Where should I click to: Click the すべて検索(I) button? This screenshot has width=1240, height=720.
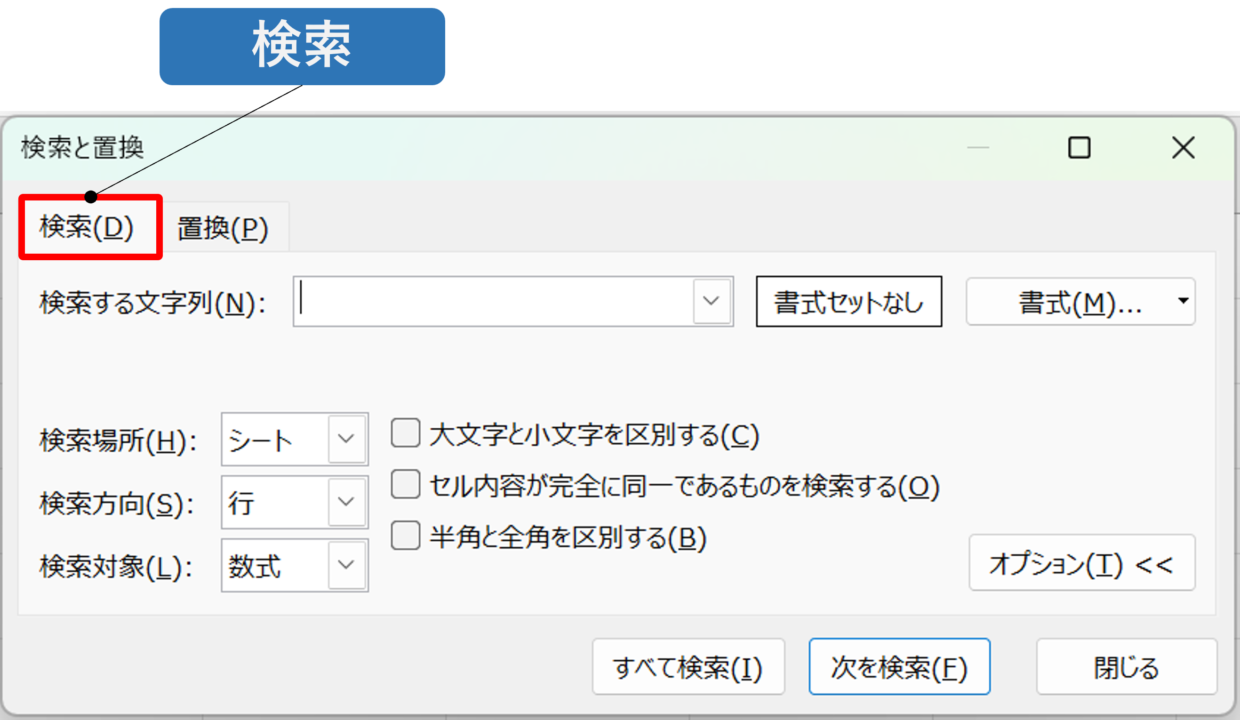point(688,667)
